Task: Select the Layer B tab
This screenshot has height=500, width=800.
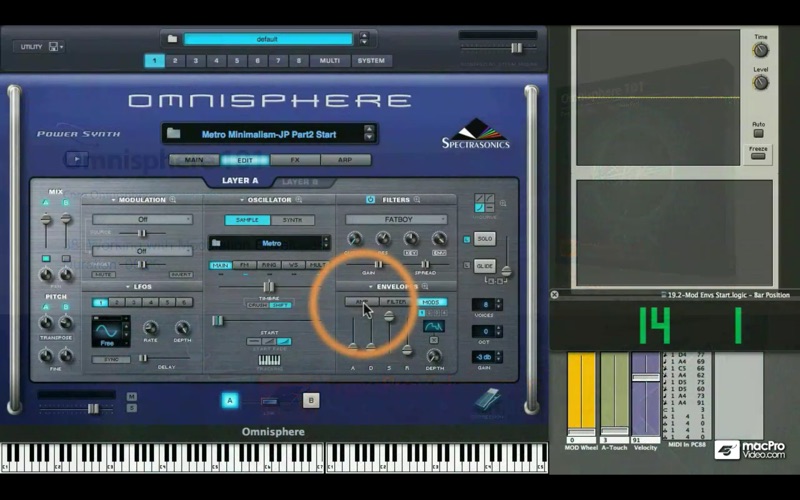Action: 299,182
